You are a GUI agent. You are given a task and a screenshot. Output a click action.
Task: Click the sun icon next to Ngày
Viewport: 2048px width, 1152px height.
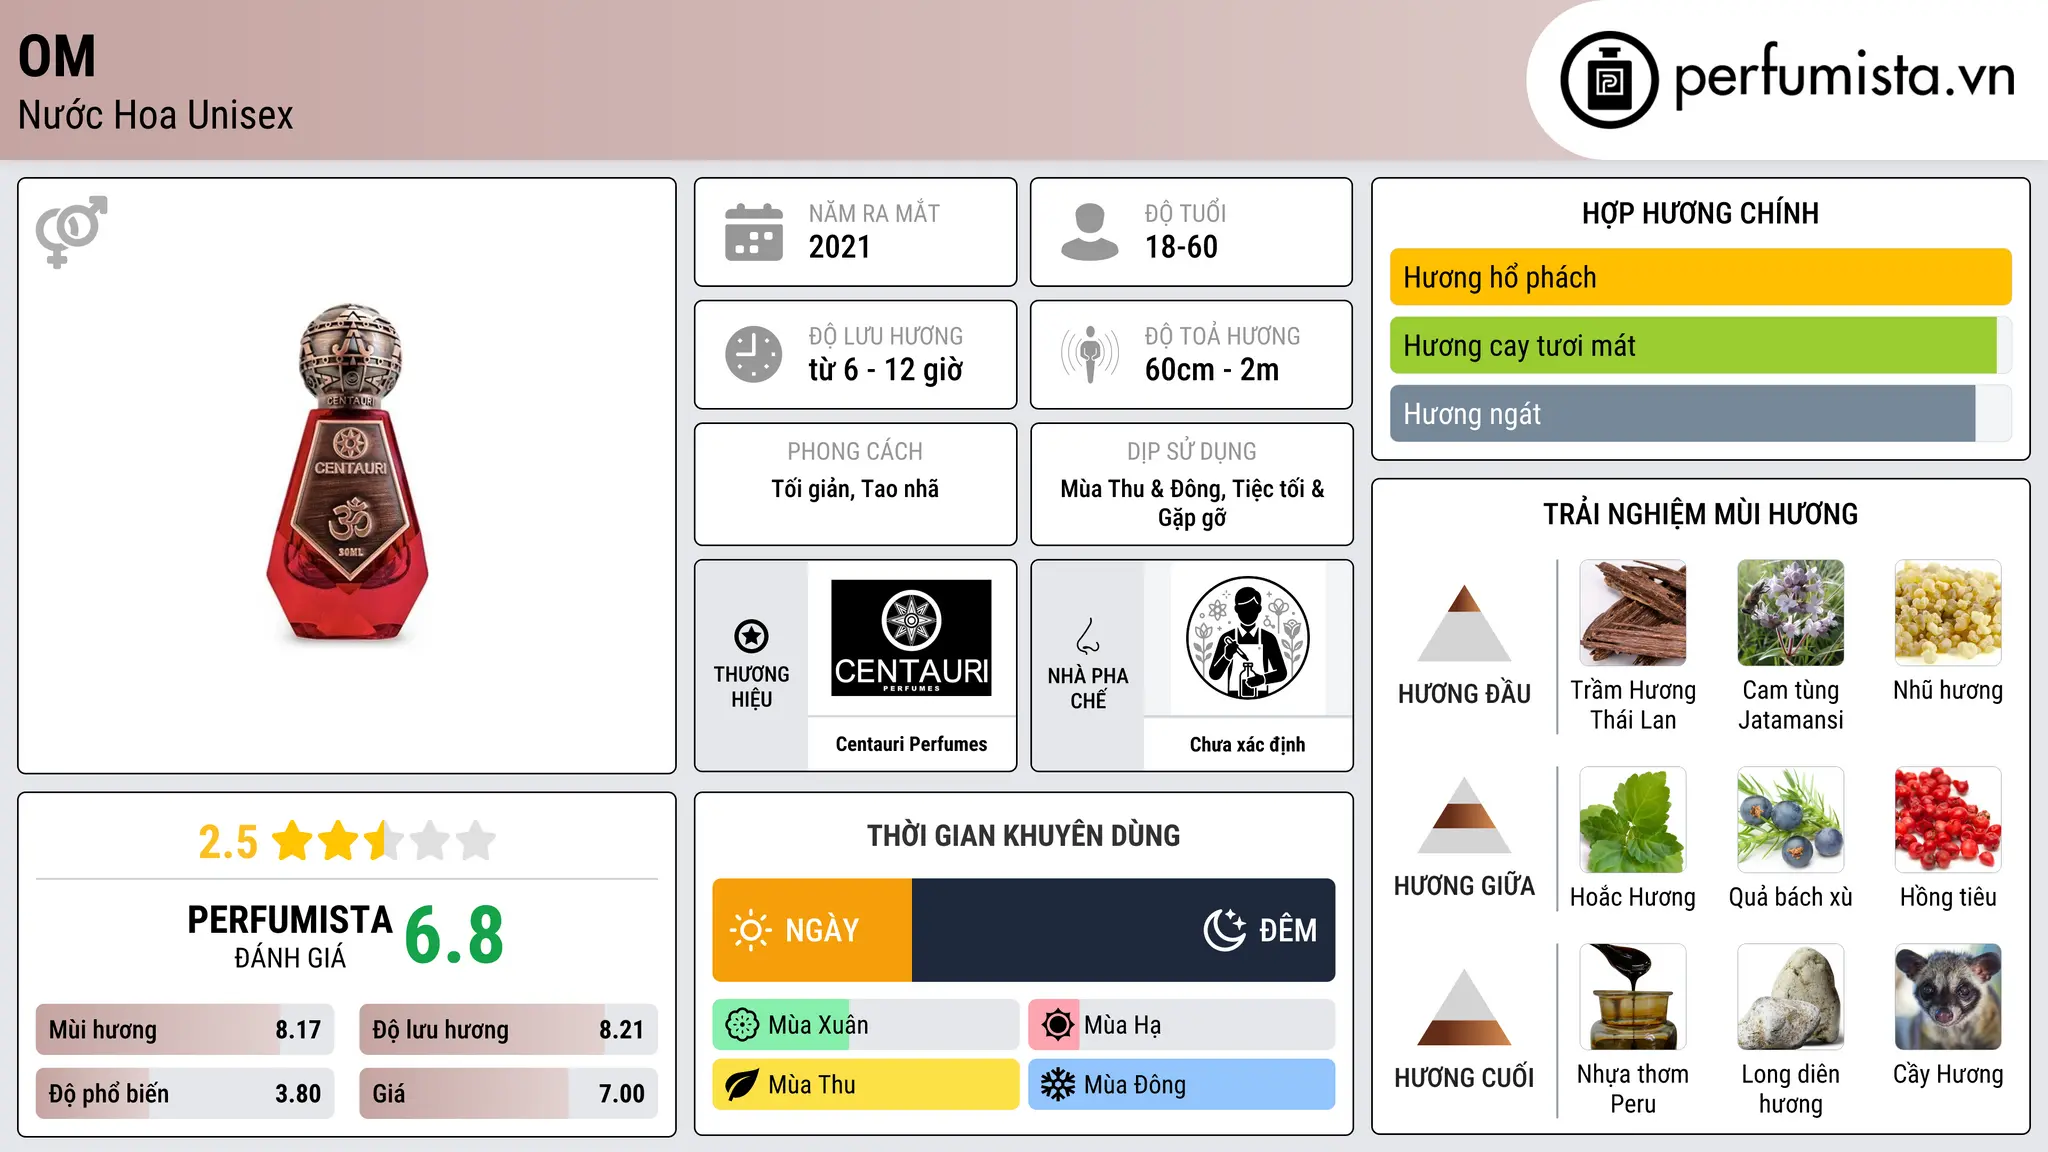[750, 930]
